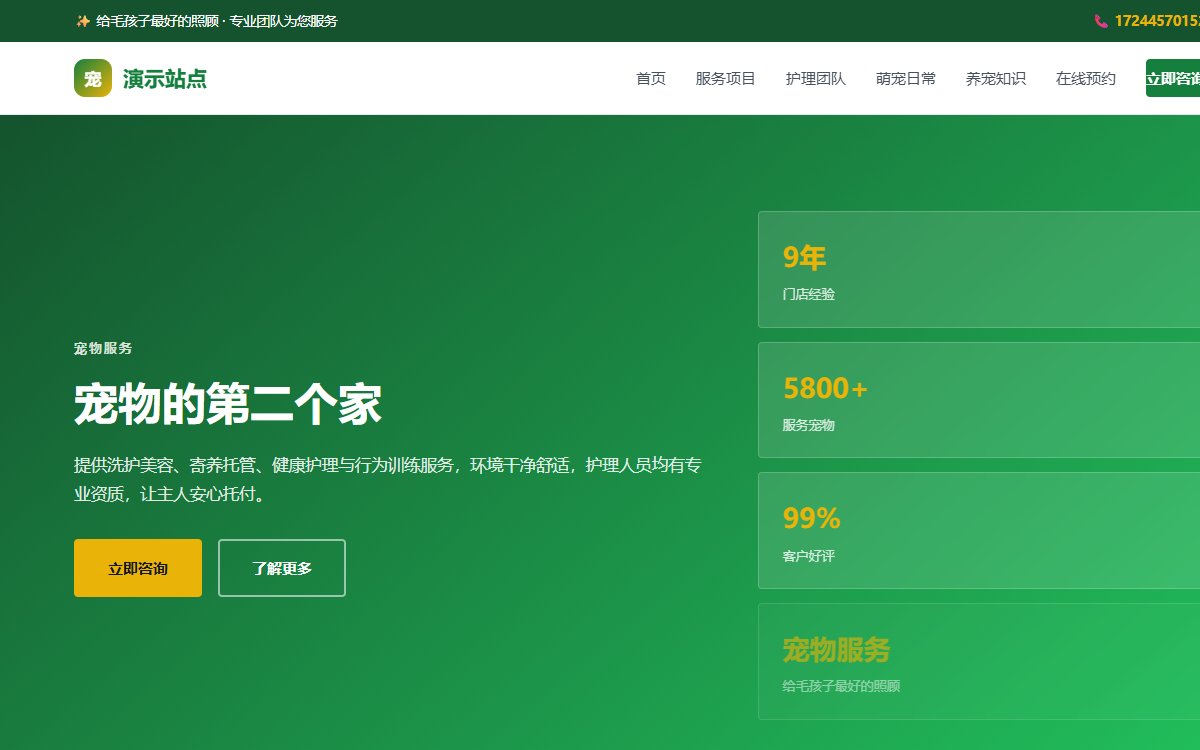Screen dimensions: 1200x750
Task: Click the yellow 立即咨询 hero button
Action: tap(138, 568)
